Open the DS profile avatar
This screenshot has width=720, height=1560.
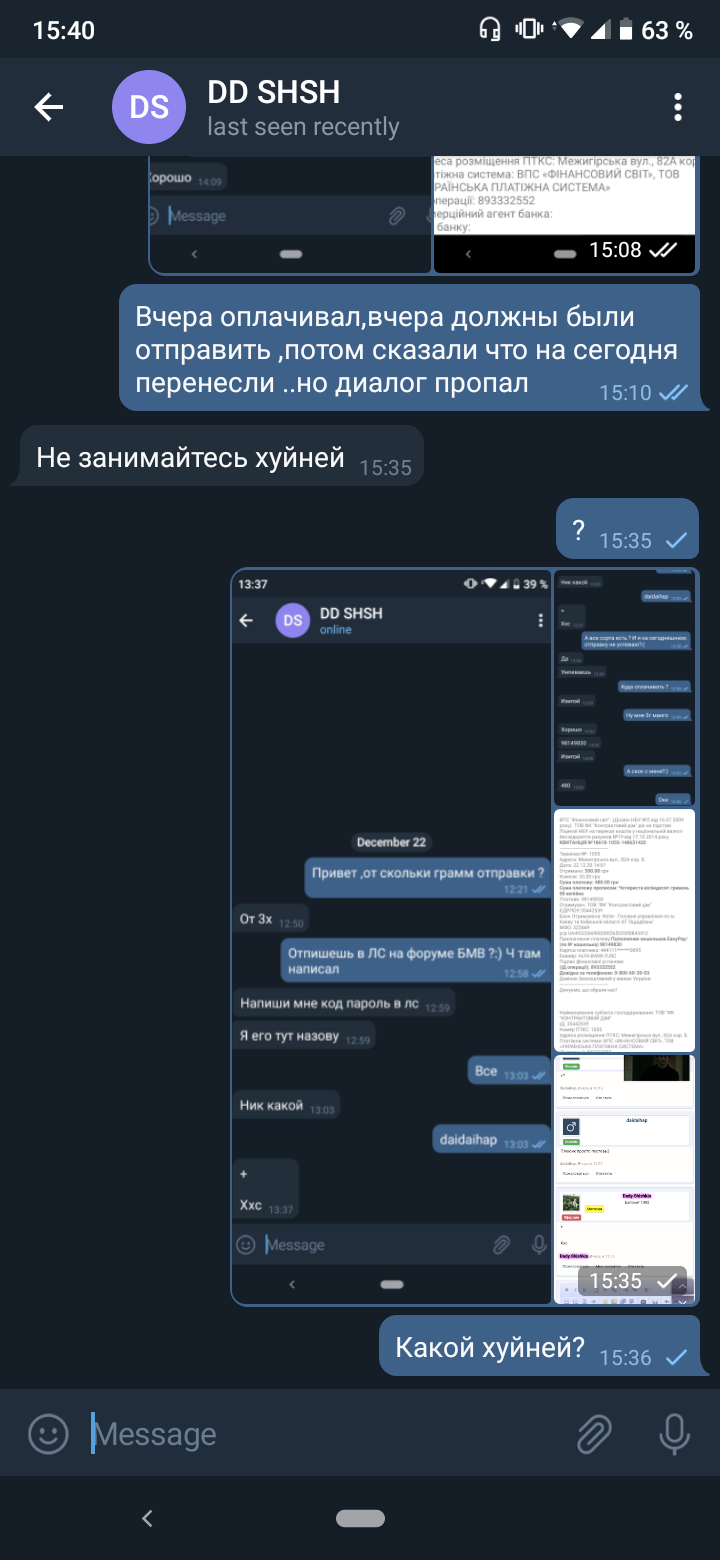click(x=149, y=107)
